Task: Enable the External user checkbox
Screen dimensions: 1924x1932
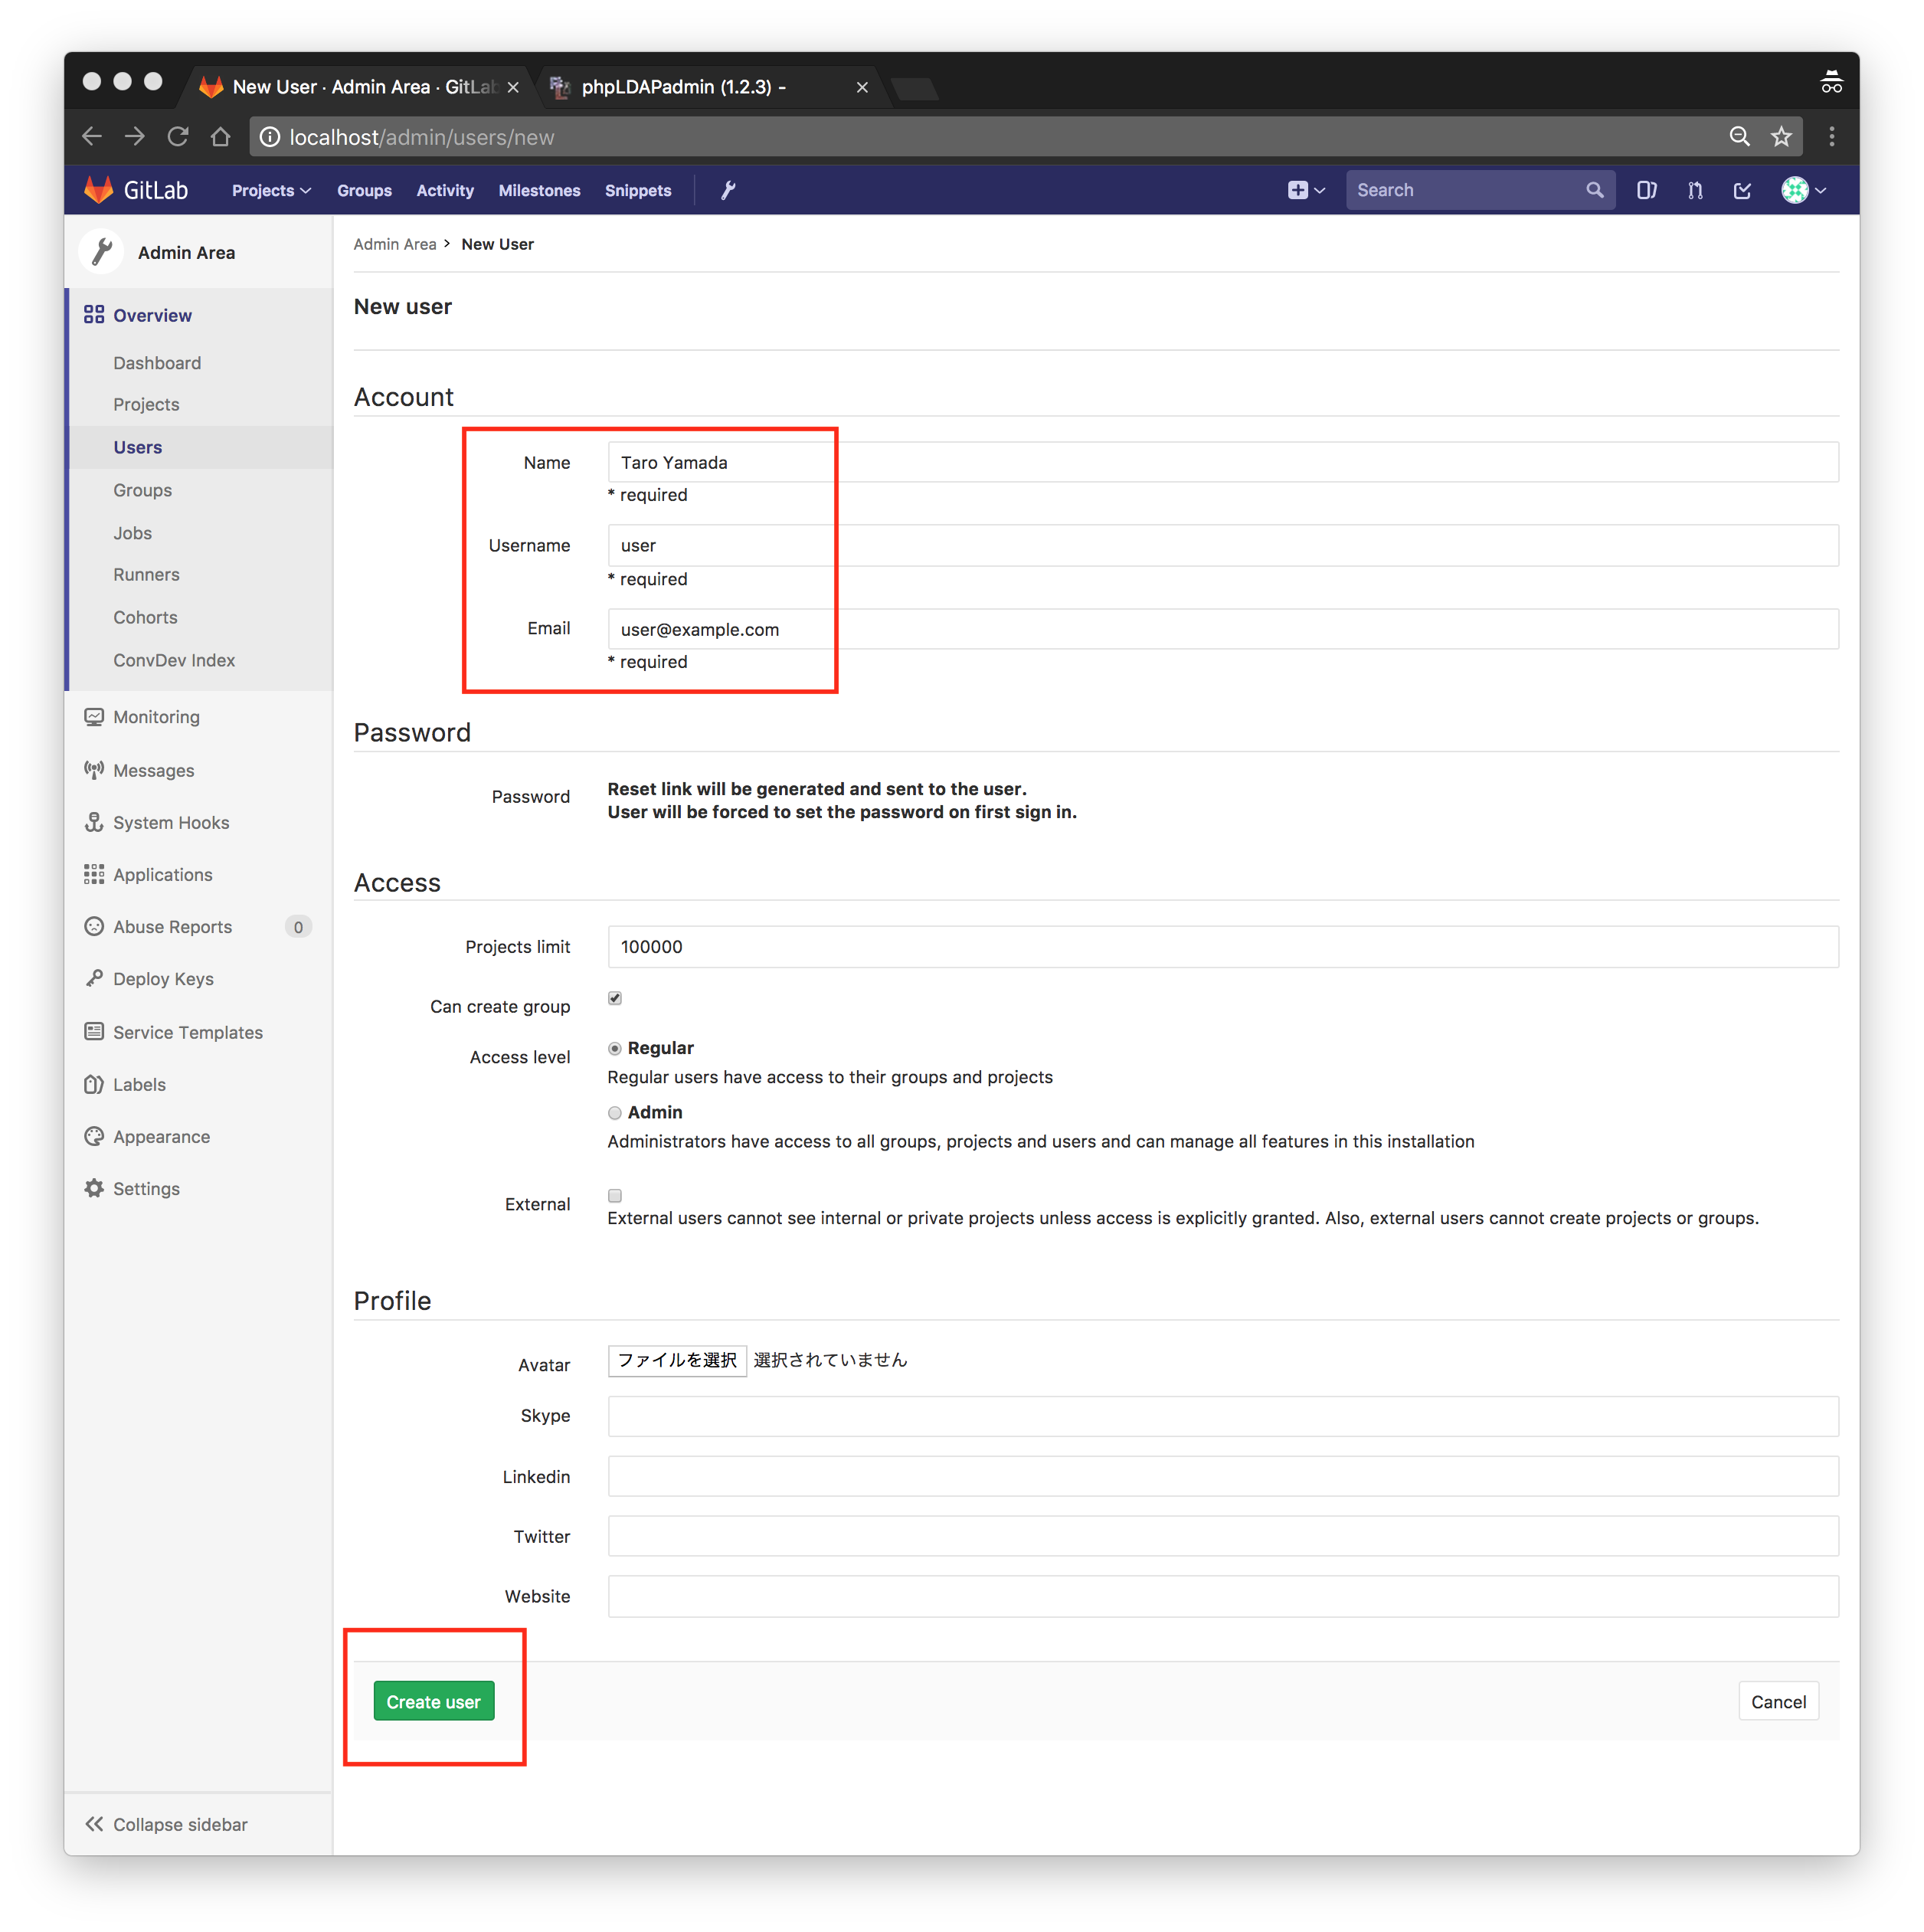Action: [x=615, y=1196]
